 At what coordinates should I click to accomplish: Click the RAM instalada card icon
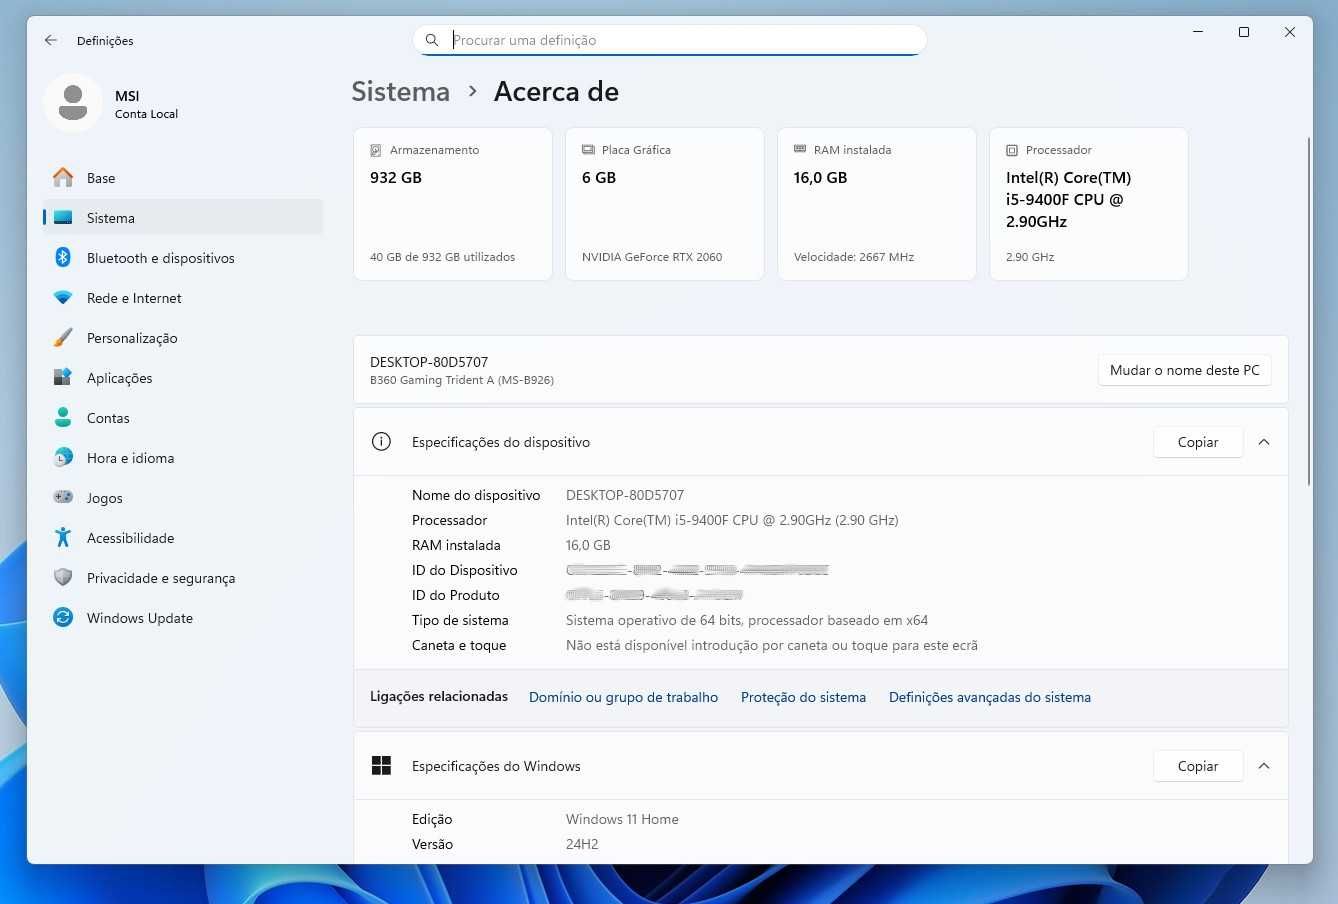click(x=800, y=150)
